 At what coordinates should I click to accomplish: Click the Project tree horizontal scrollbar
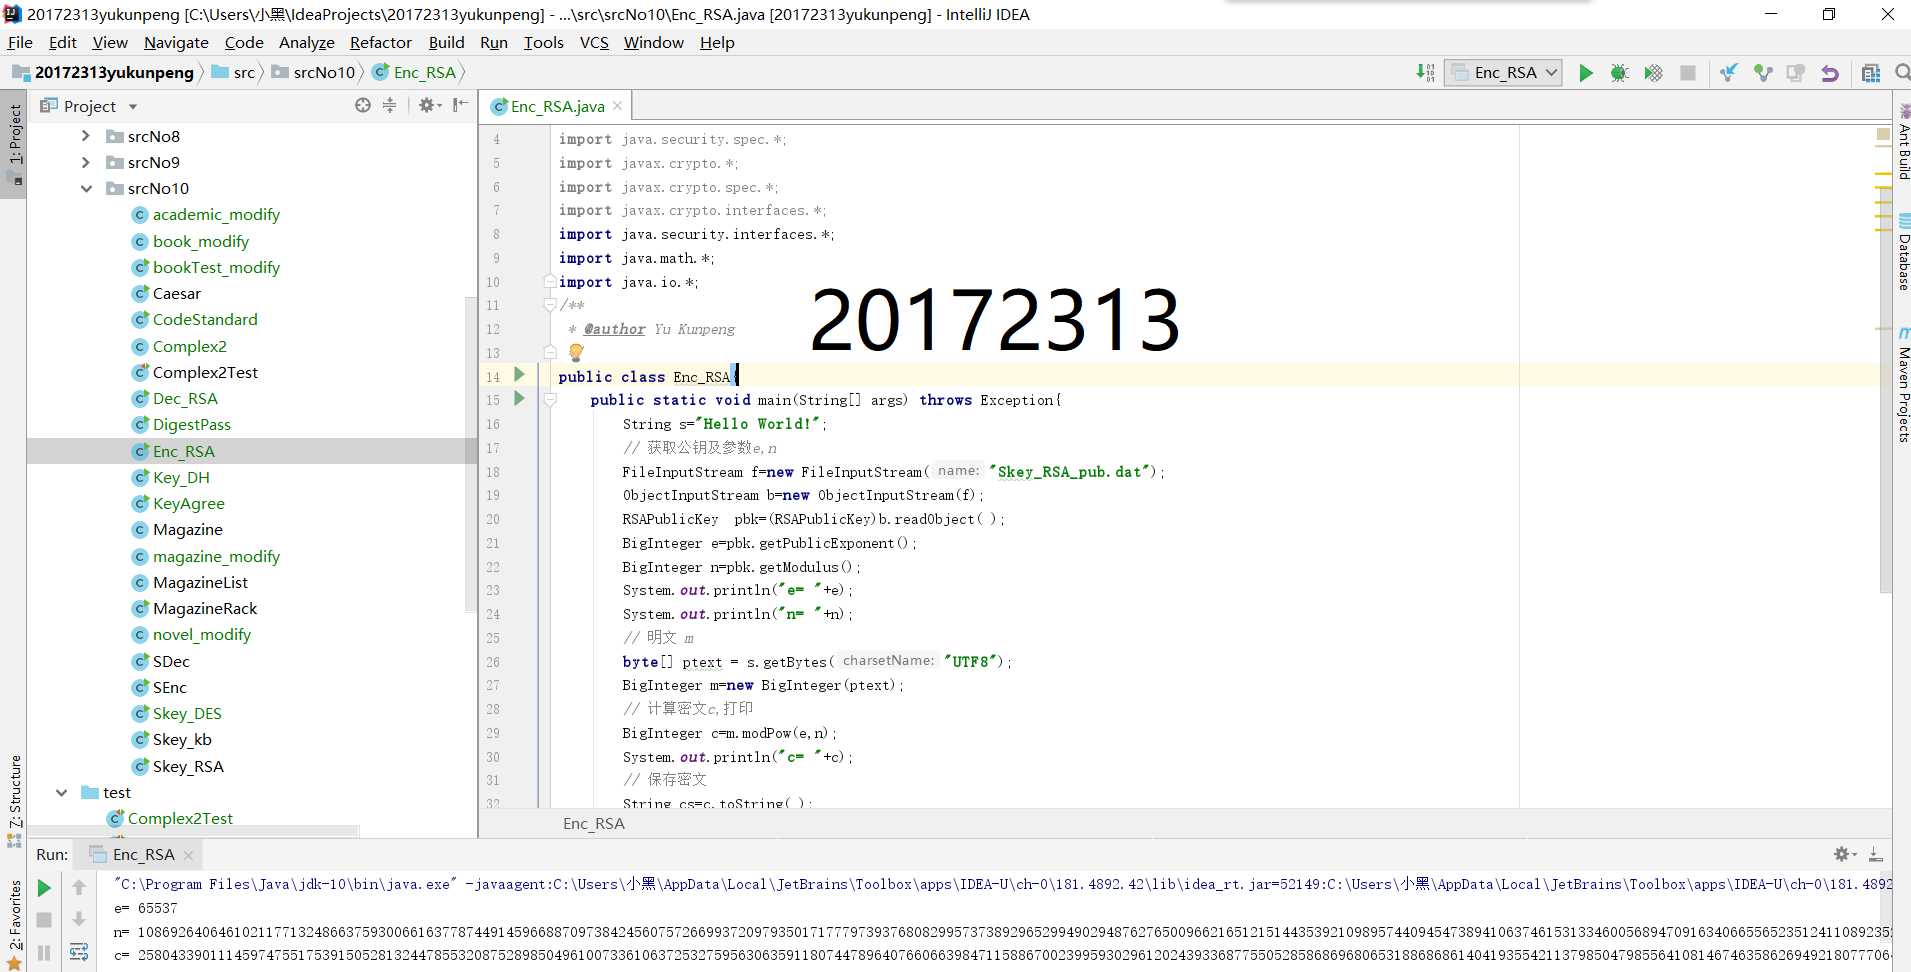point(194,831)
